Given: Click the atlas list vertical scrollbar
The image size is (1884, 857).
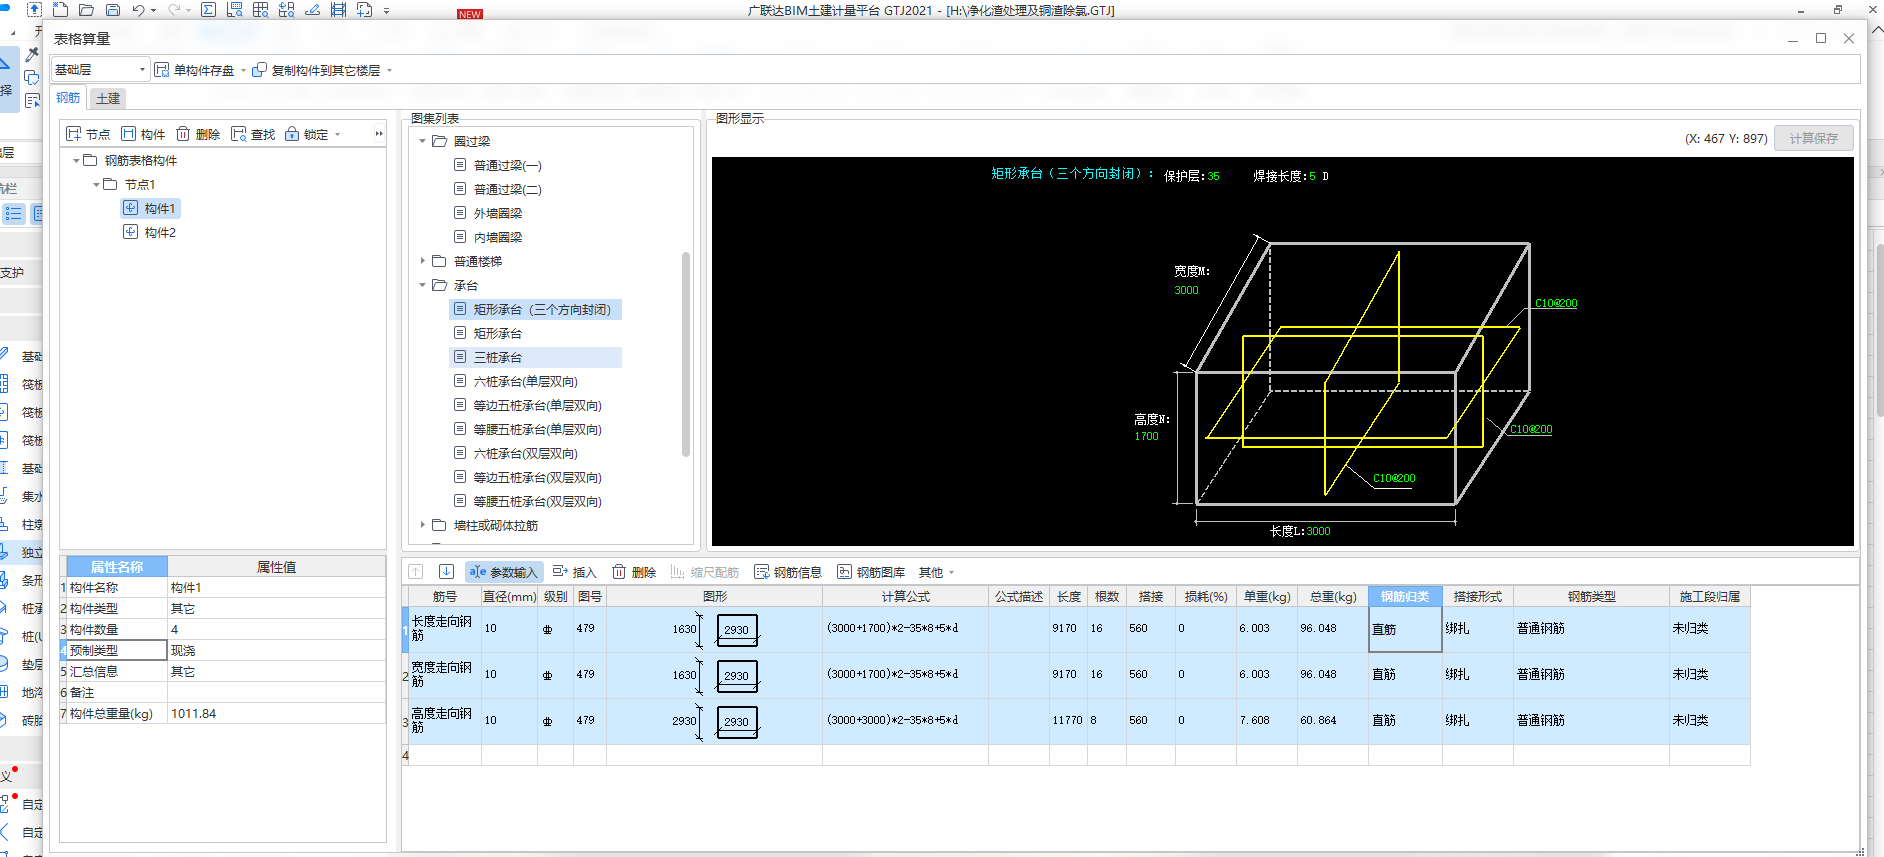Looking at the screenshot, I should click(686, 355).
